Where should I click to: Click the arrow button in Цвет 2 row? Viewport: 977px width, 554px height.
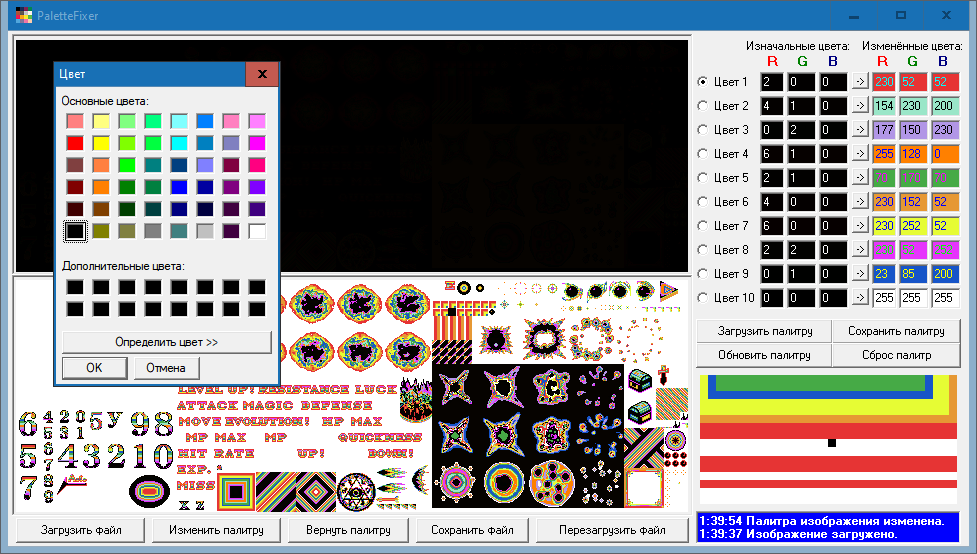click(860, 106)
